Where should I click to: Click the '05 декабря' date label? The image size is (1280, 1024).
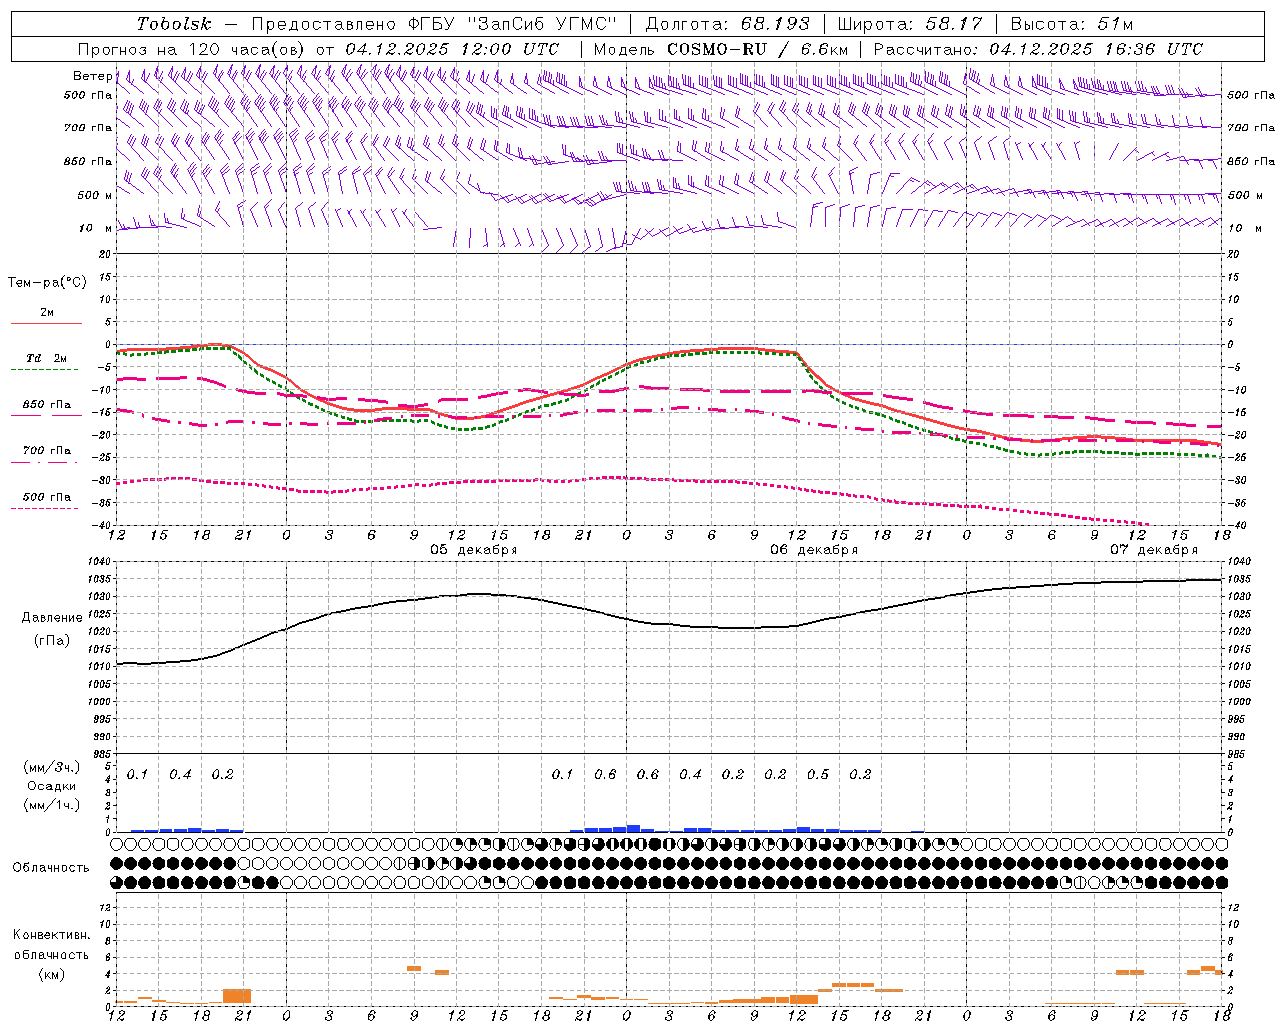474,550
